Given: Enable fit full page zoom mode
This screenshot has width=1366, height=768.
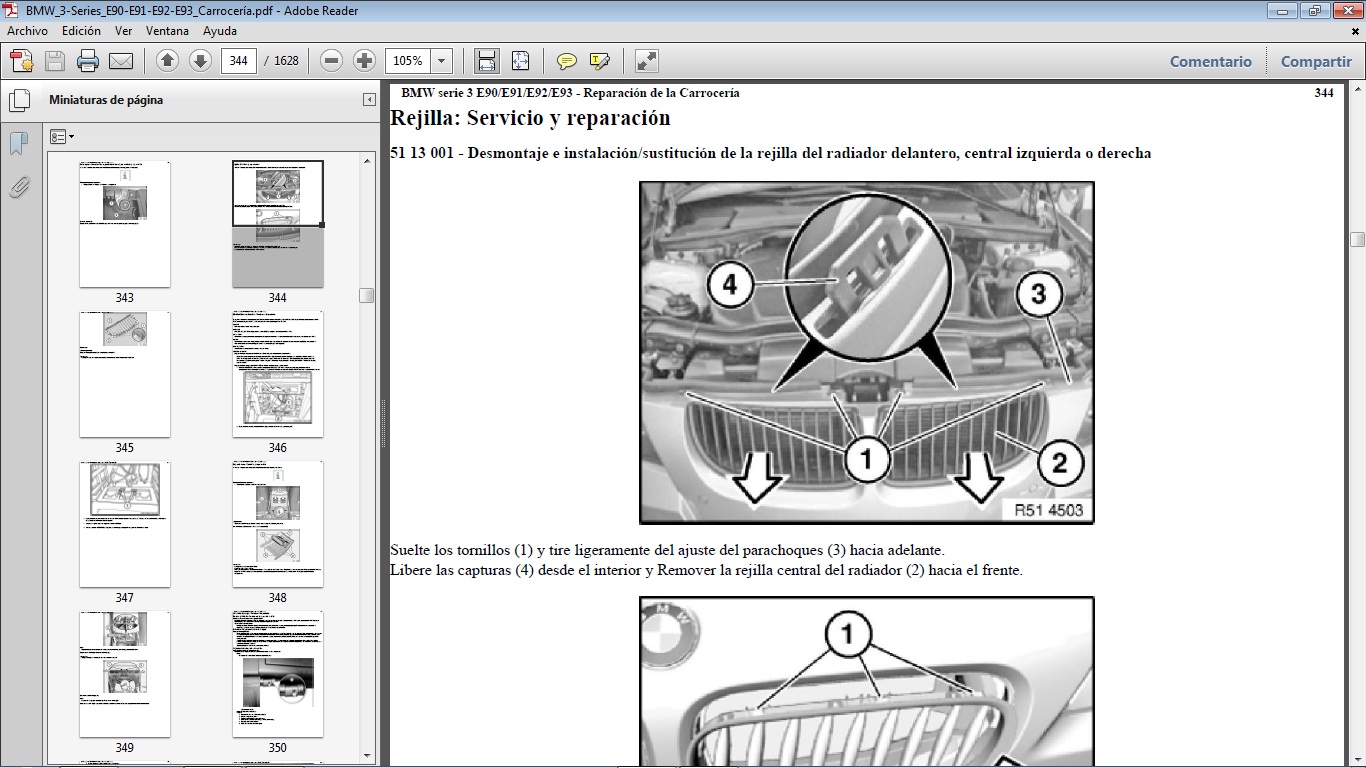Looking at the screenshot, I should (520, 61).
